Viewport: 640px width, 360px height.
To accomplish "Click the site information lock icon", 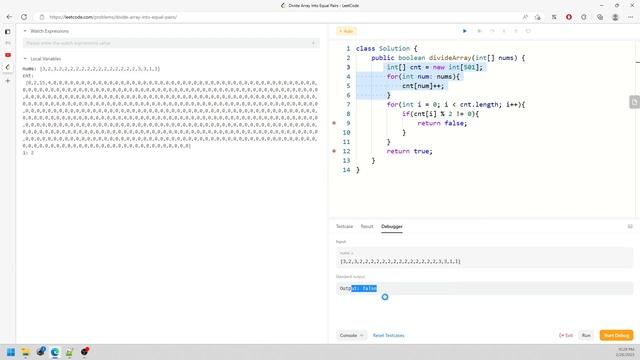I will 42,17.
